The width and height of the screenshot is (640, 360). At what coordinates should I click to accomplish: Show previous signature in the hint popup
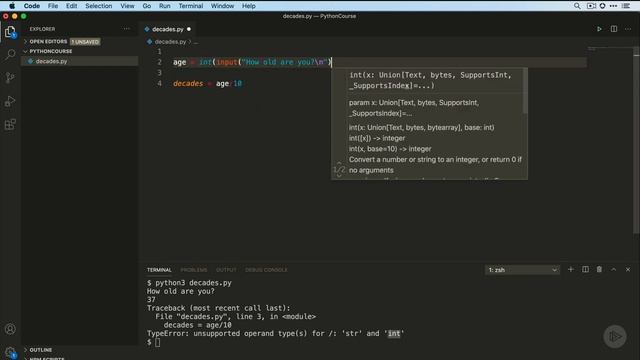coord(339,163)
